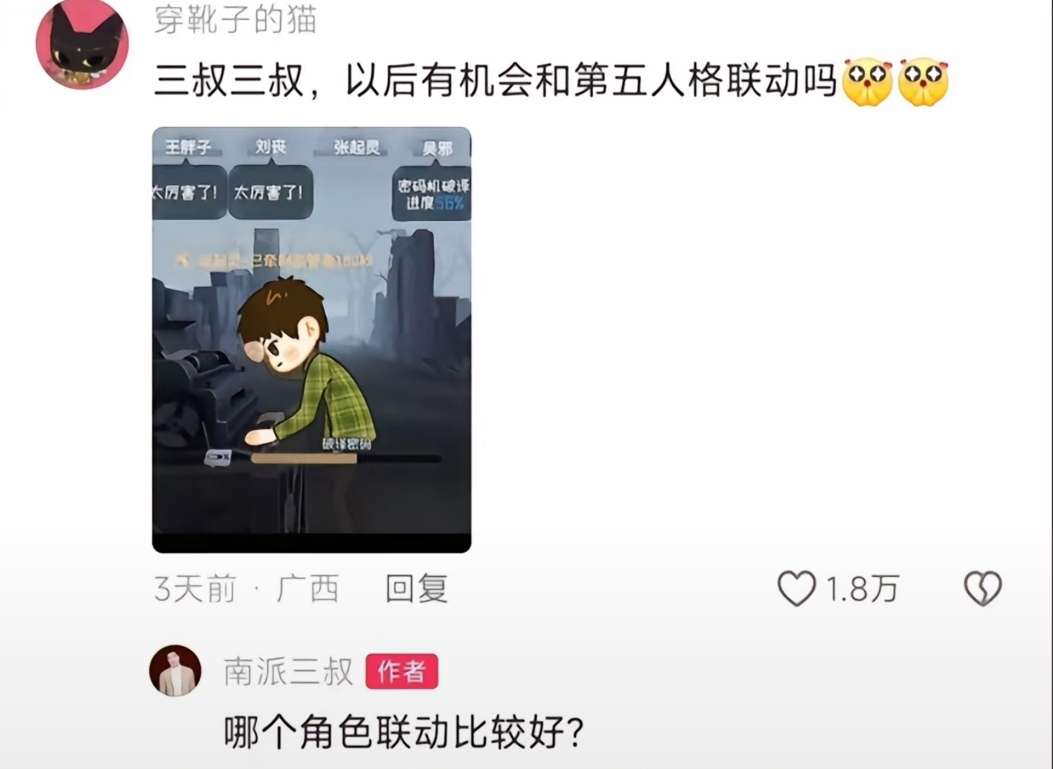Select the 王胖子 label in image

189,146
